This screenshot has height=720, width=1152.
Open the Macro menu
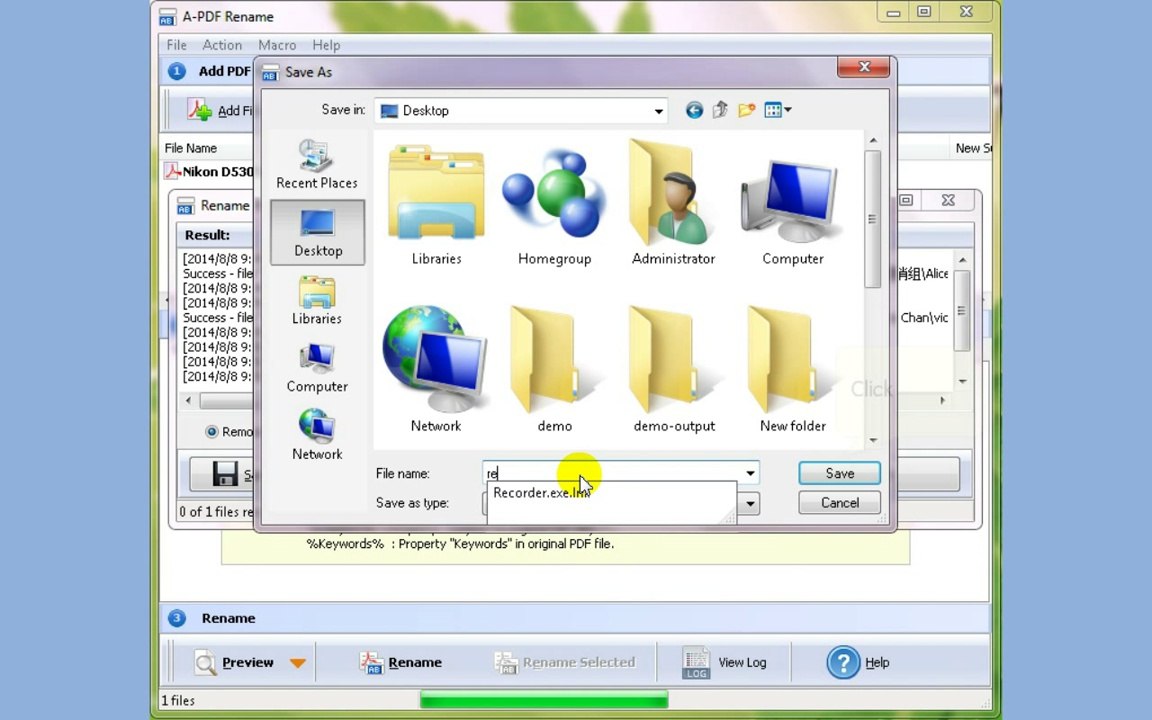277,45
